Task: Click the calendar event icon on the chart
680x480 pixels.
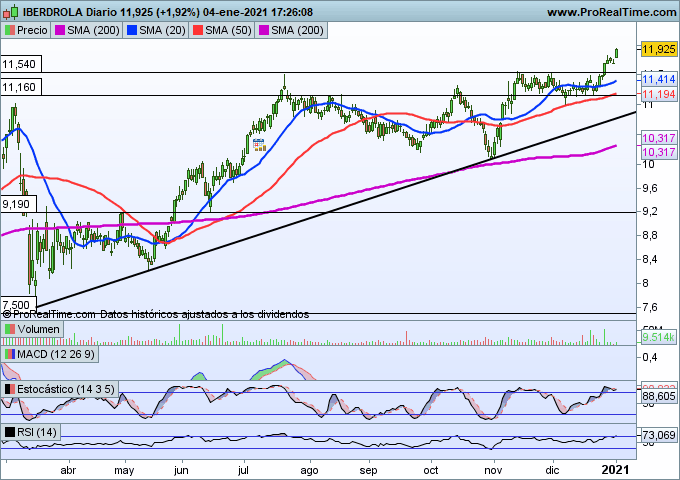Action: click(x=259, y=144)
